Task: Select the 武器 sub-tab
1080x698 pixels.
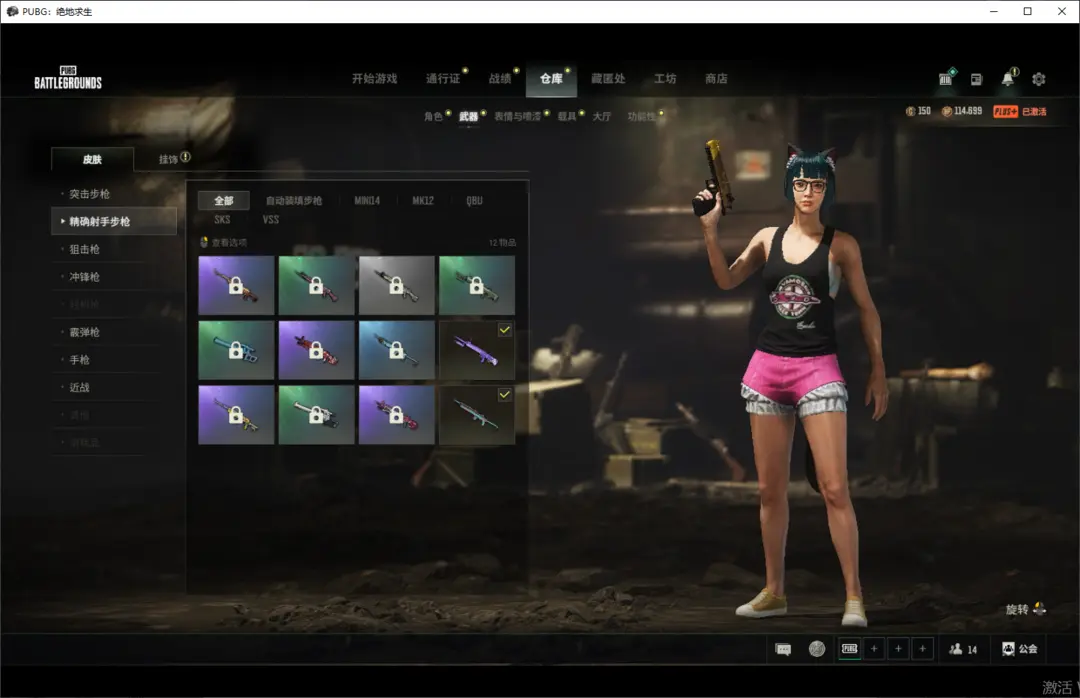Action: [468, 116]
